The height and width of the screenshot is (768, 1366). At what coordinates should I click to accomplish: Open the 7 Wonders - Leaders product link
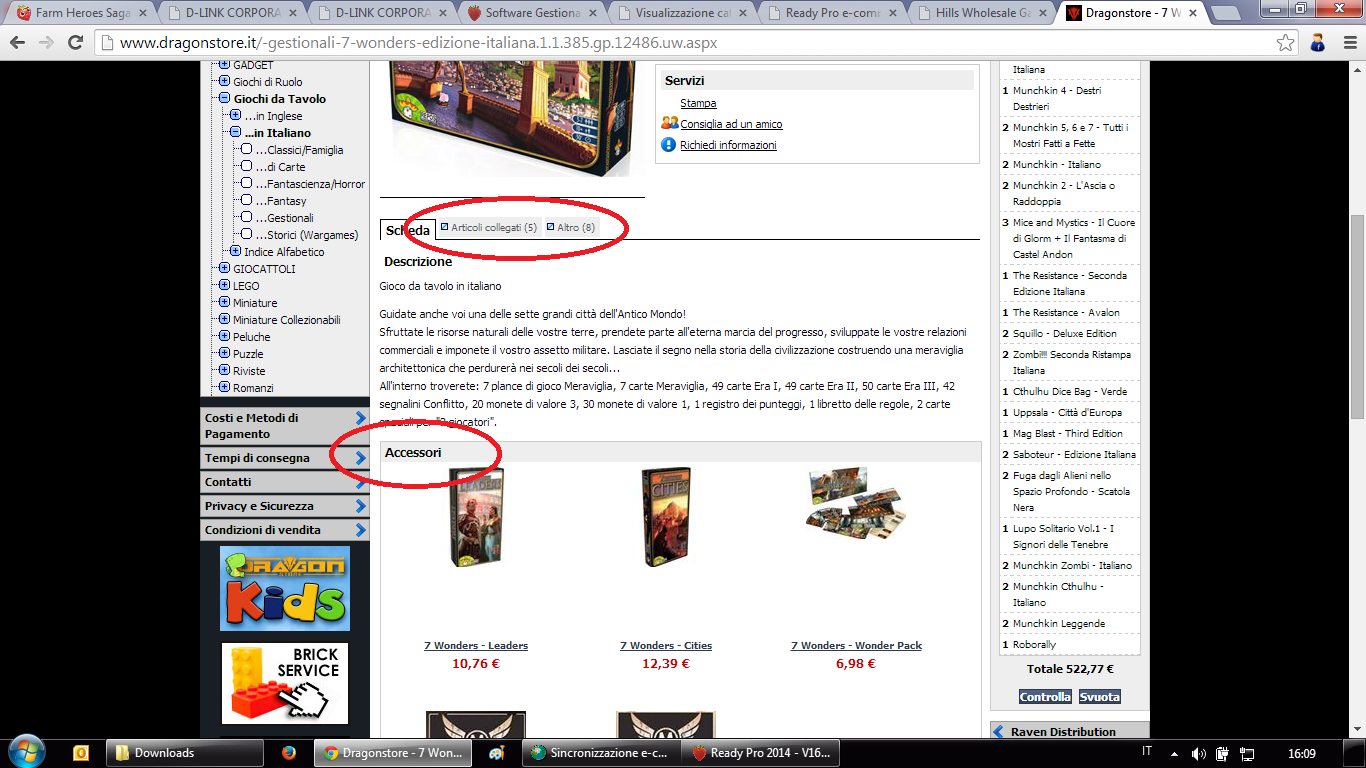pos(476,646)
